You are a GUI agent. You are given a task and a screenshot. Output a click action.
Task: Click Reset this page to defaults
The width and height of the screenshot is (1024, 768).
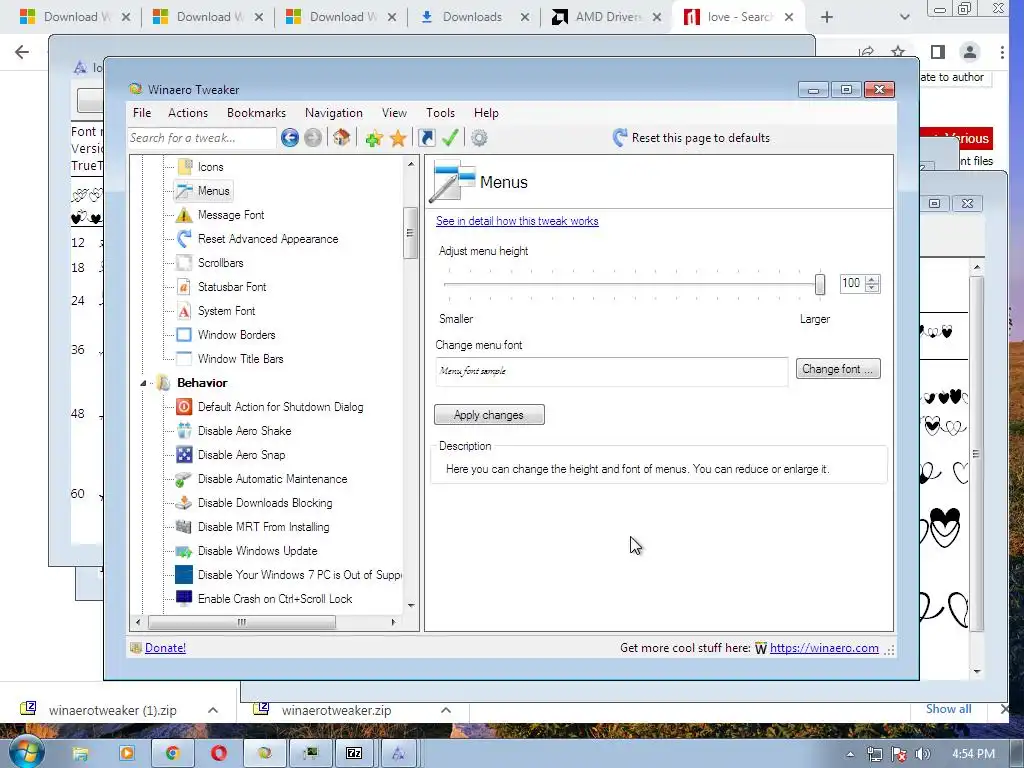[692, 138]
